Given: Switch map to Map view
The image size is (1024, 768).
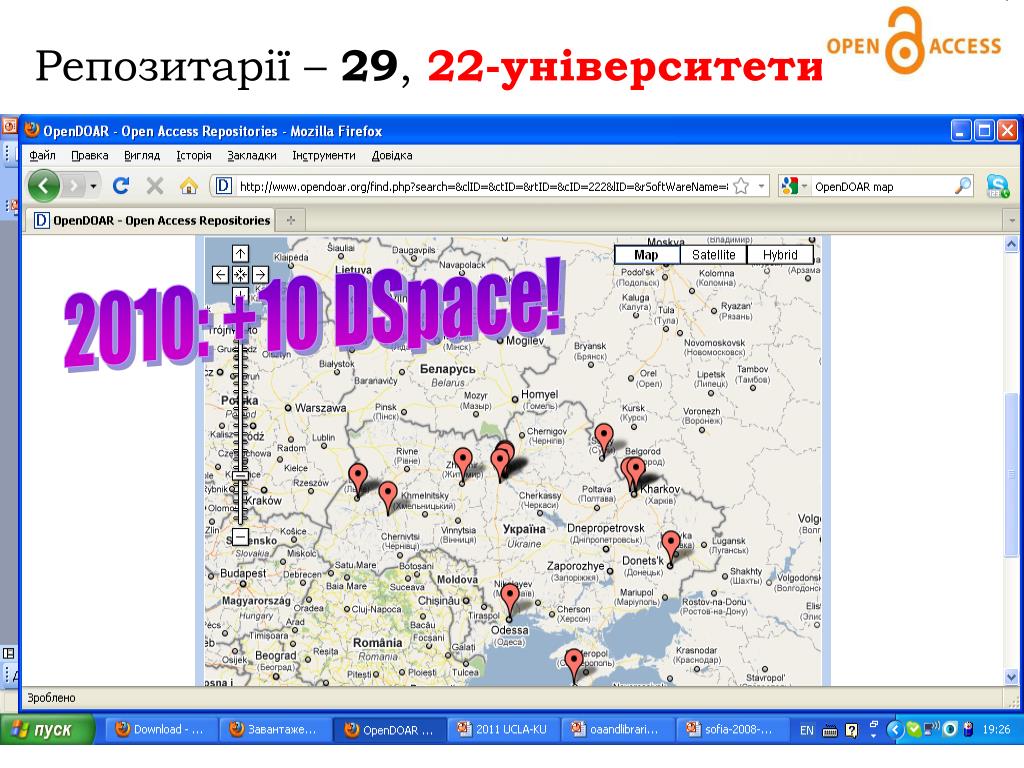Looking at the screenshot, I should [x=647, y=255].
